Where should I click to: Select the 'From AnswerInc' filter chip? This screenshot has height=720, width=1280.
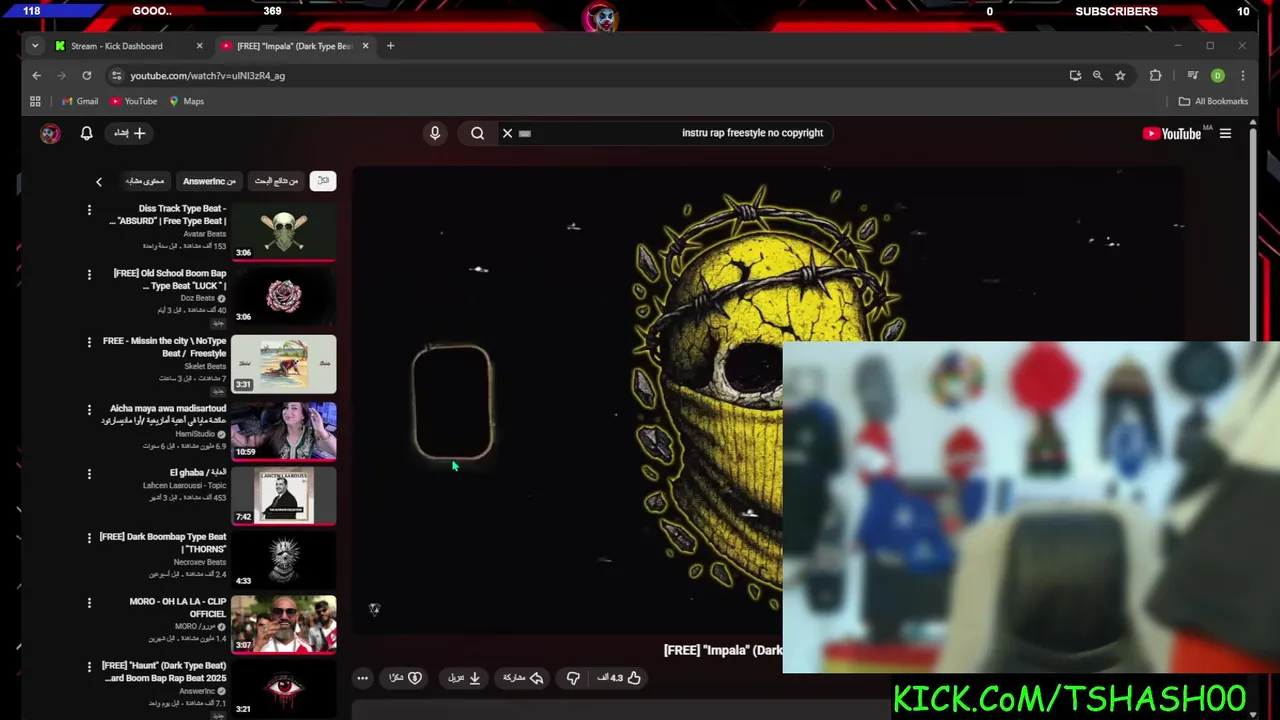pos(209,181)
